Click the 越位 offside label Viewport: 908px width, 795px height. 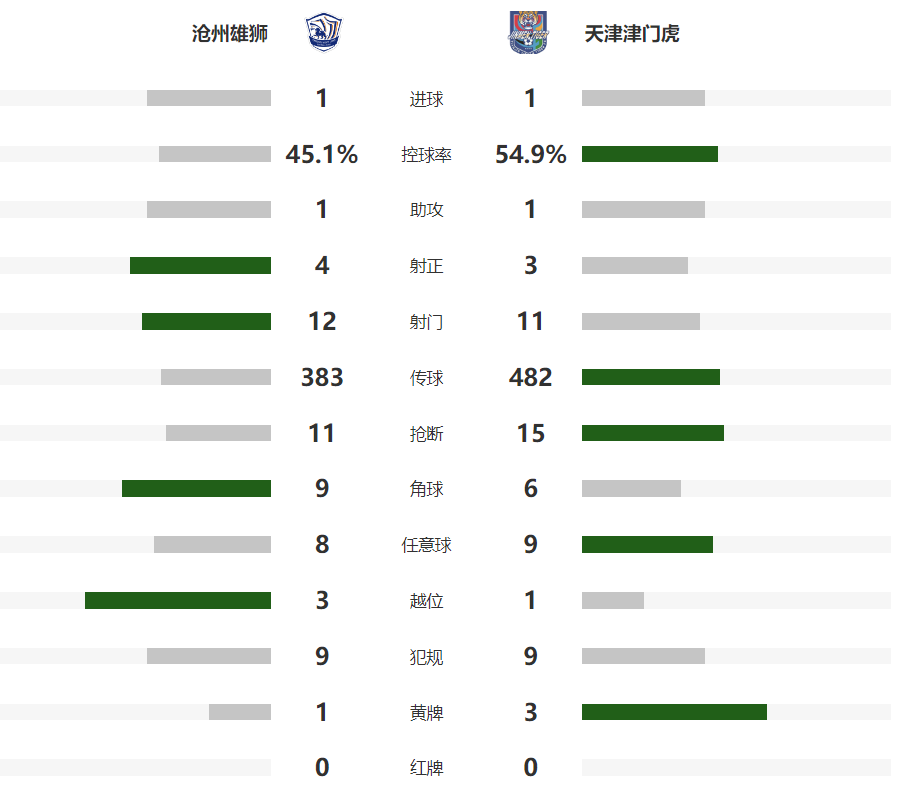point(427,601)
